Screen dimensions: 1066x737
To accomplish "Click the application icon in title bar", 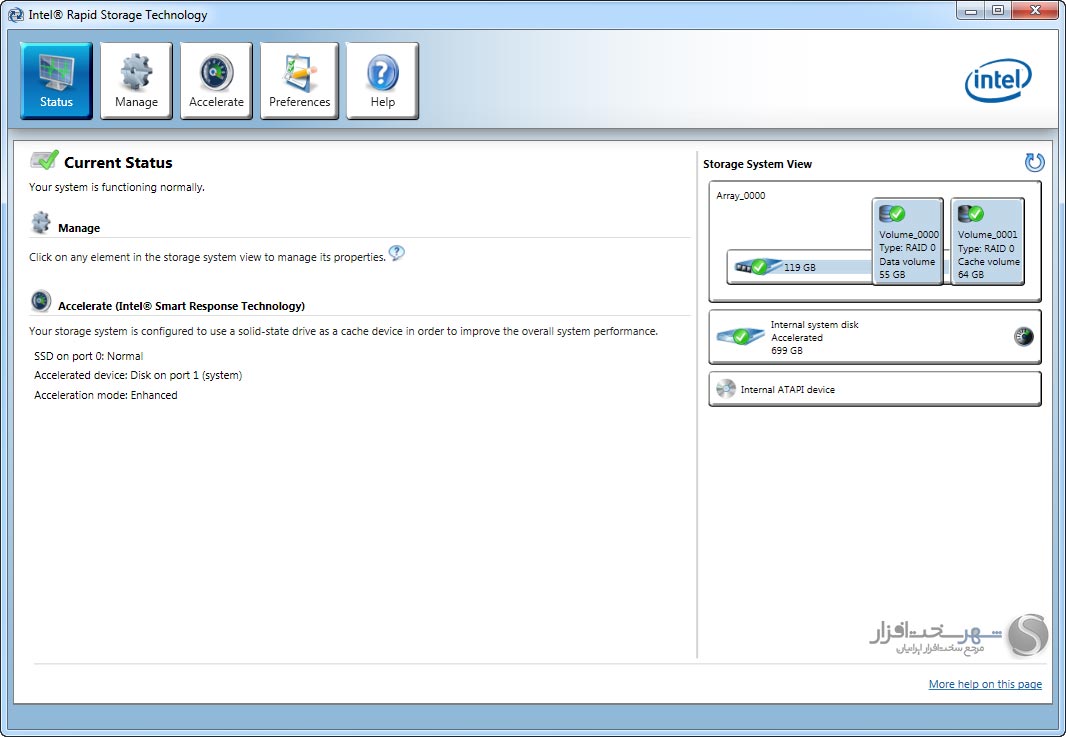I will (16, 14).
